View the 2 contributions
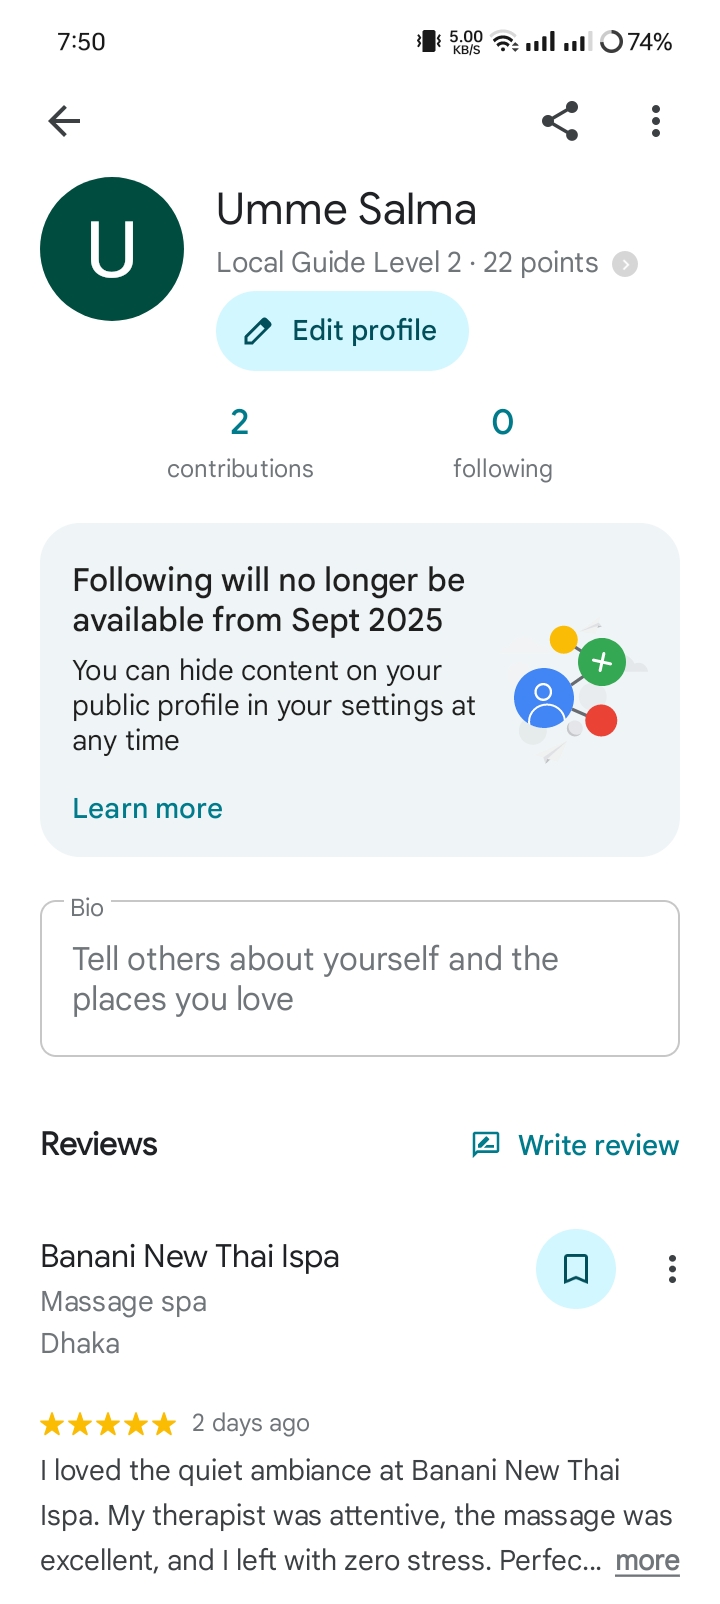The image size is (720, 1604). 240,441
